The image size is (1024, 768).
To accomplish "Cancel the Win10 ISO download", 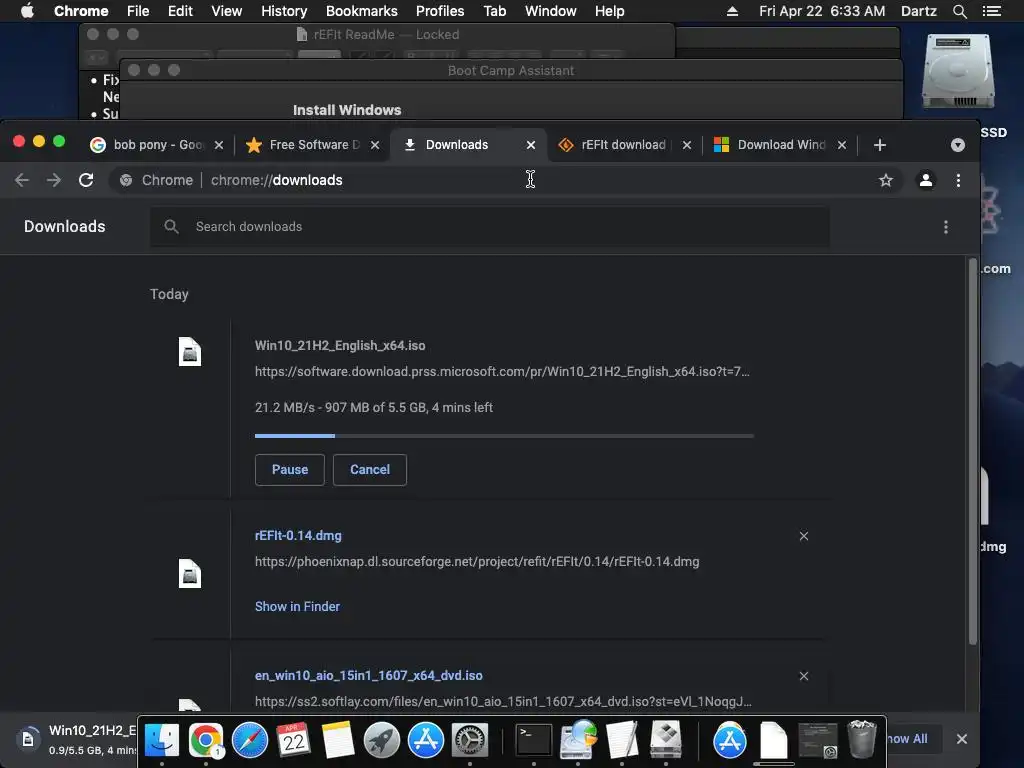I will click(370, 470).
